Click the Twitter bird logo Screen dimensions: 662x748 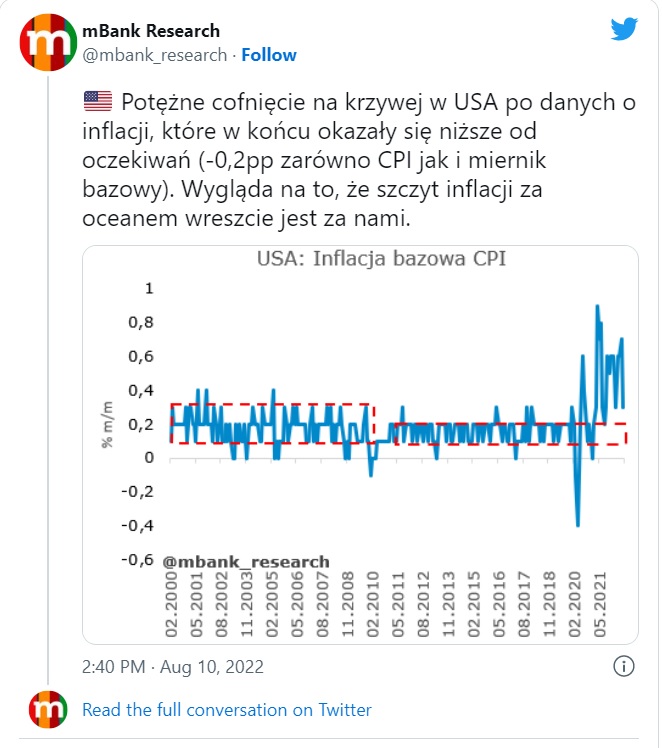(x=624, y=30)
